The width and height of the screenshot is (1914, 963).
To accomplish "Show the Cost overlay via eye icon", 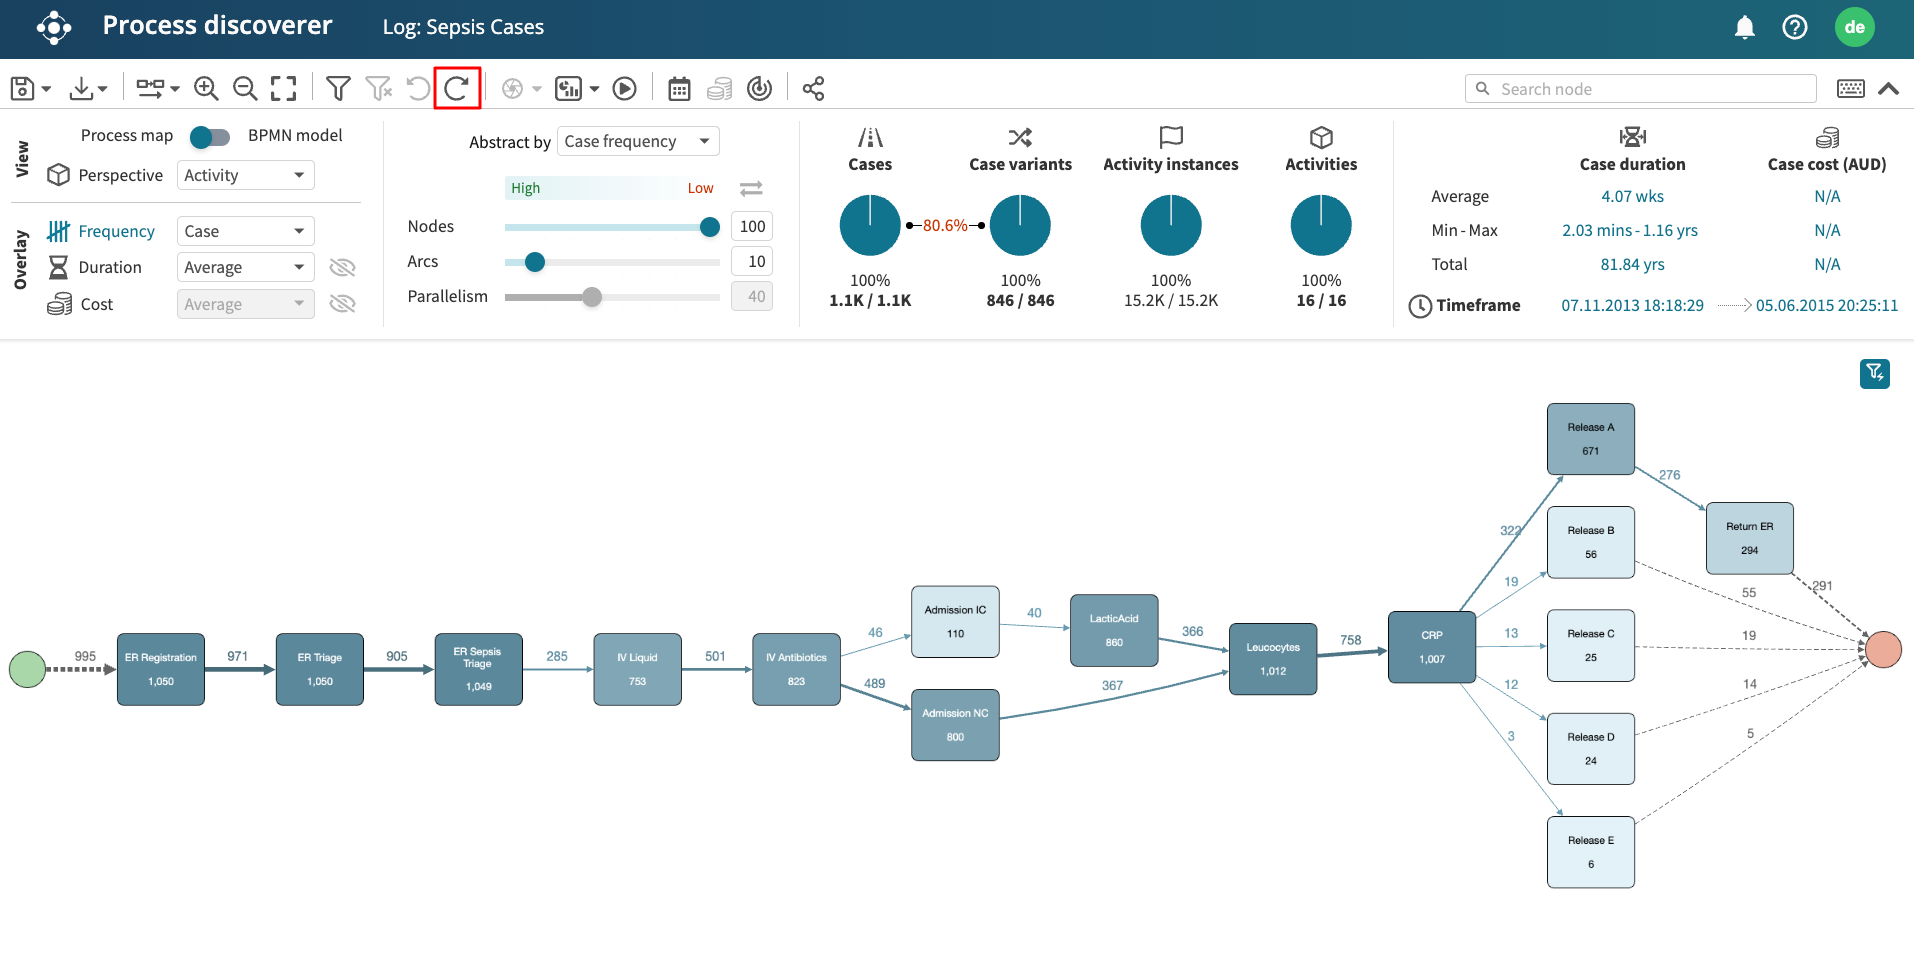I will click(342, 304).
